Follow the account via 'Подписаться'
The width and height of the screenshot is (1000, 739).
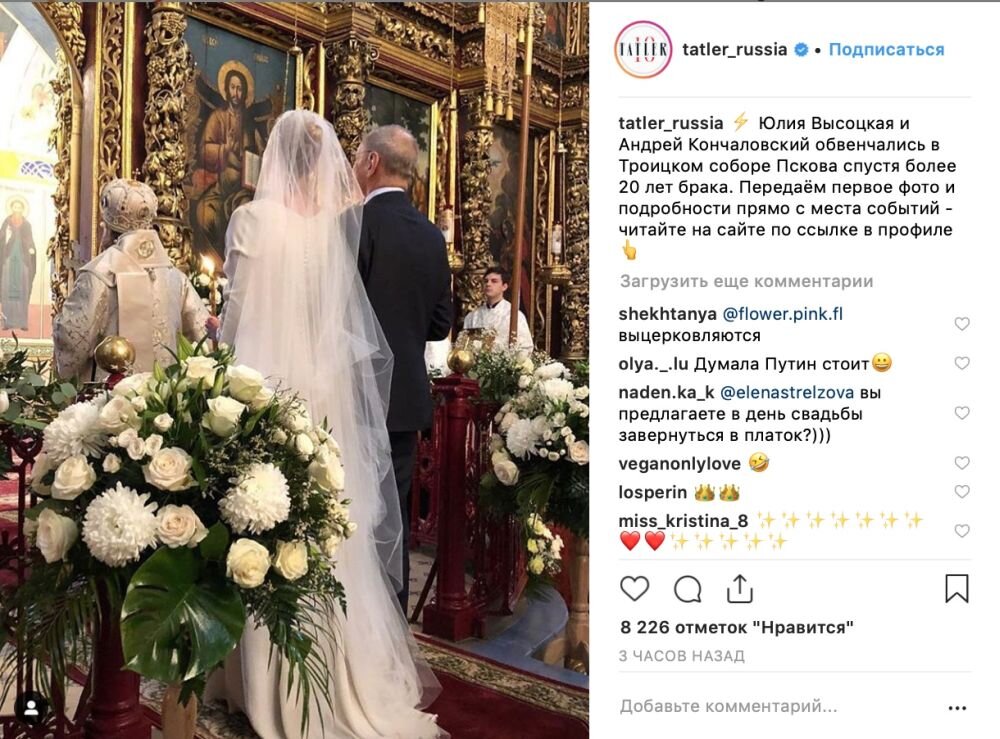pos(886,50)
